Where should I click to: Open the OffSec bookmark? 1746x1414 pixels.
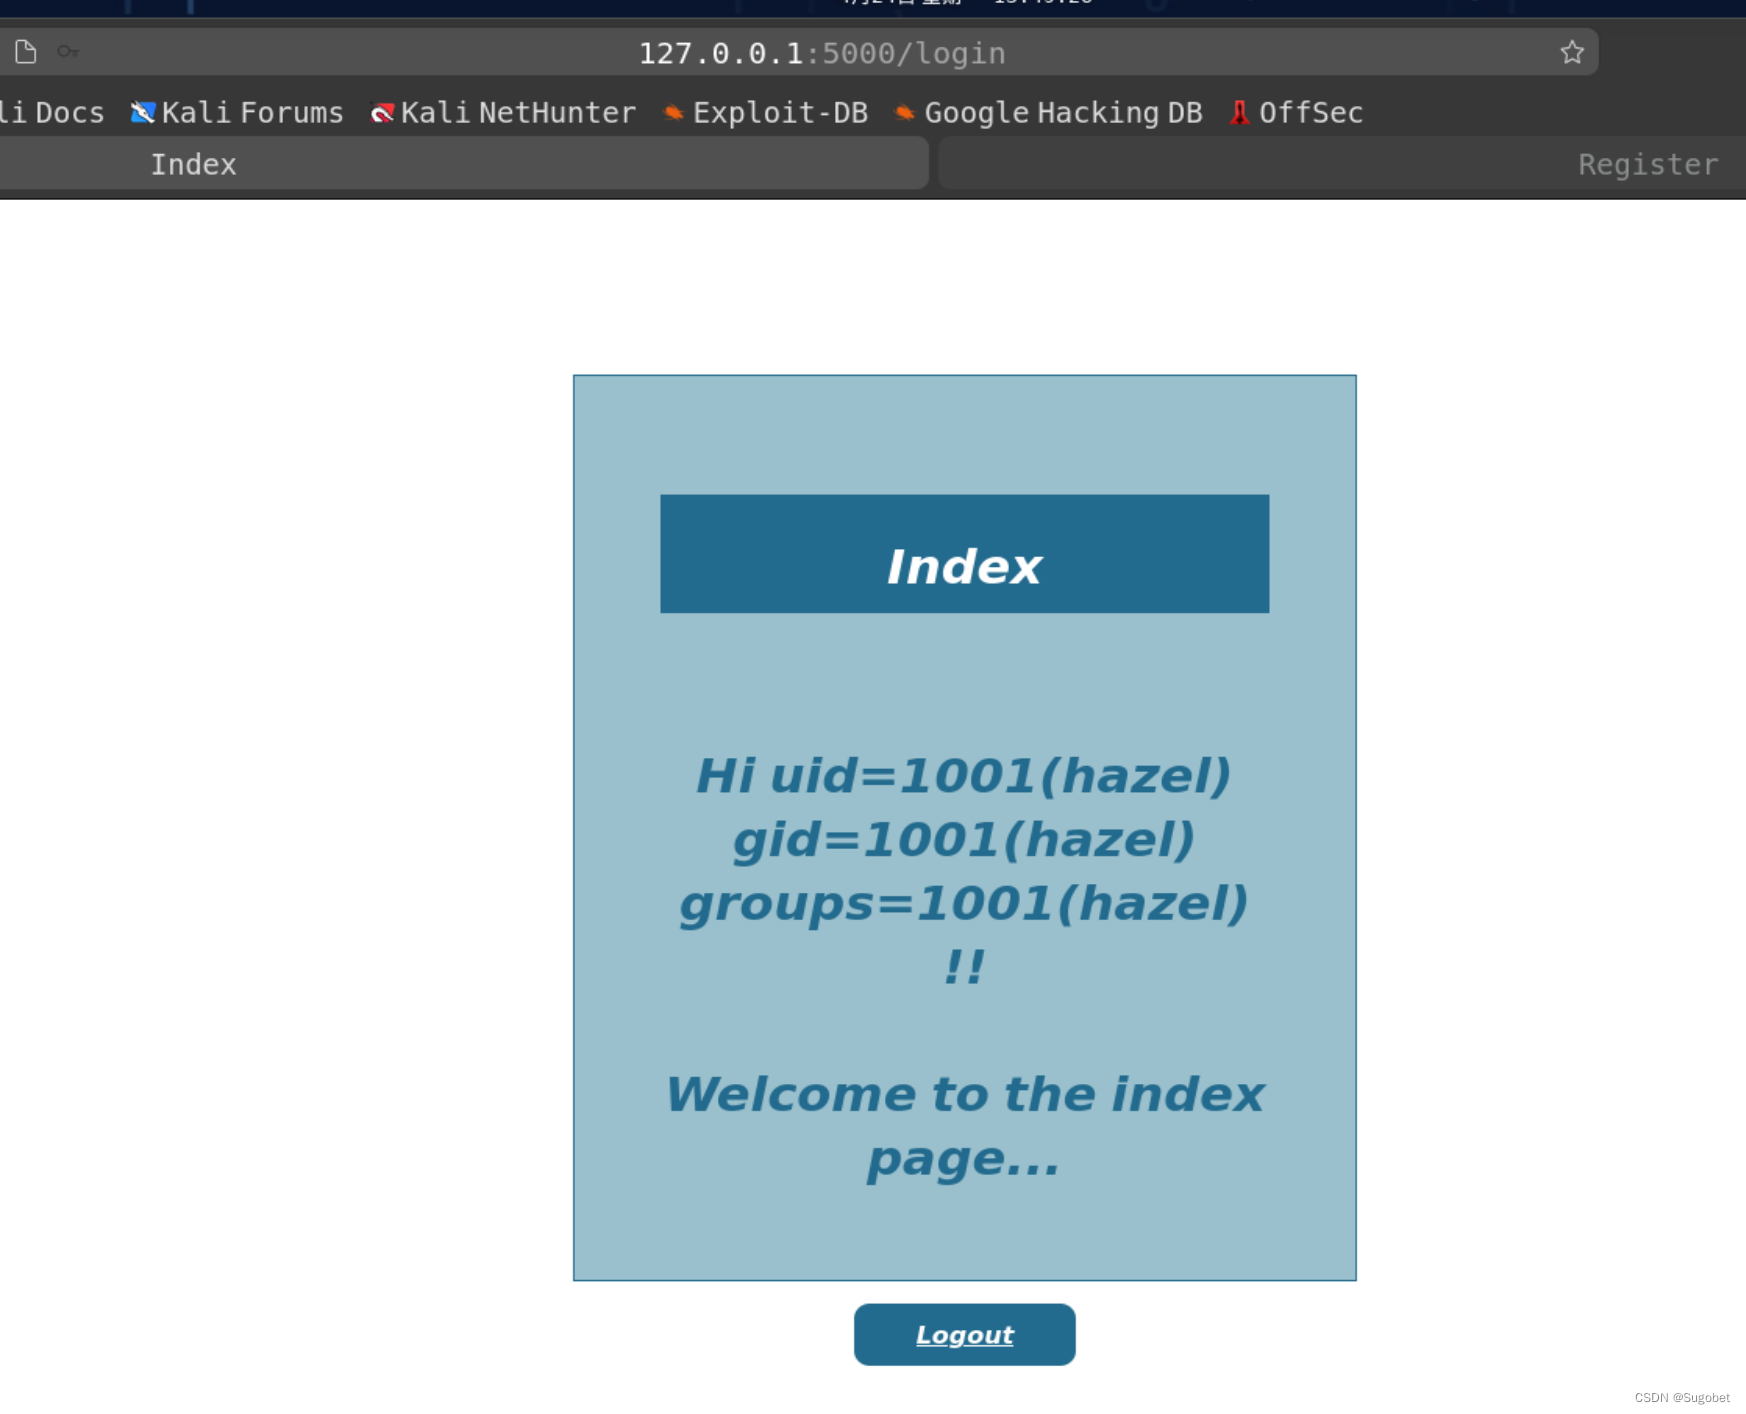(1297, 113)
